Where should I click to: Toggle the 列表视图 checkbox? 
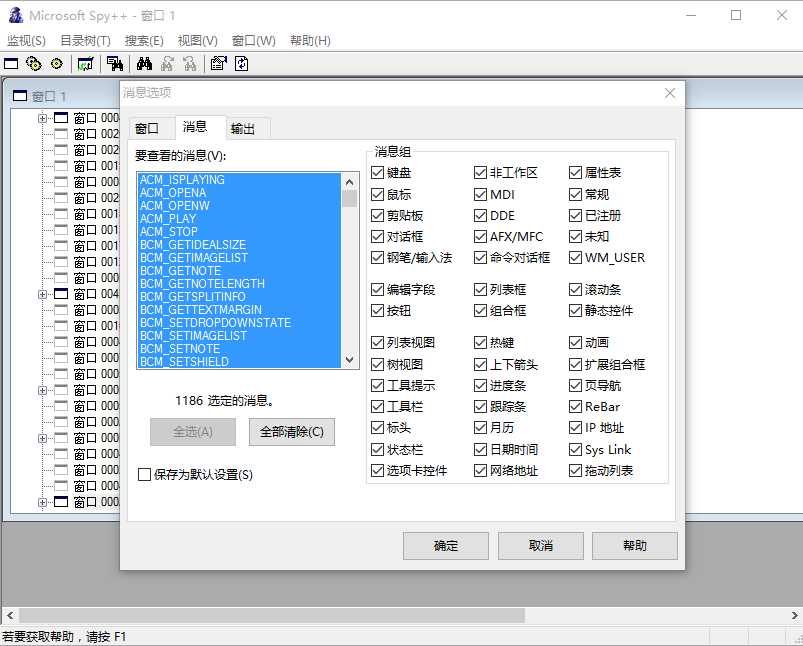point(377,342)
